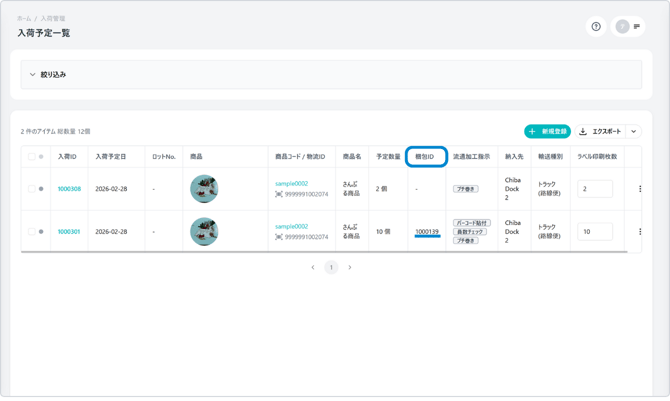Click barcode icon in second row
Screen dimensions: 670x401
point(279,237)
